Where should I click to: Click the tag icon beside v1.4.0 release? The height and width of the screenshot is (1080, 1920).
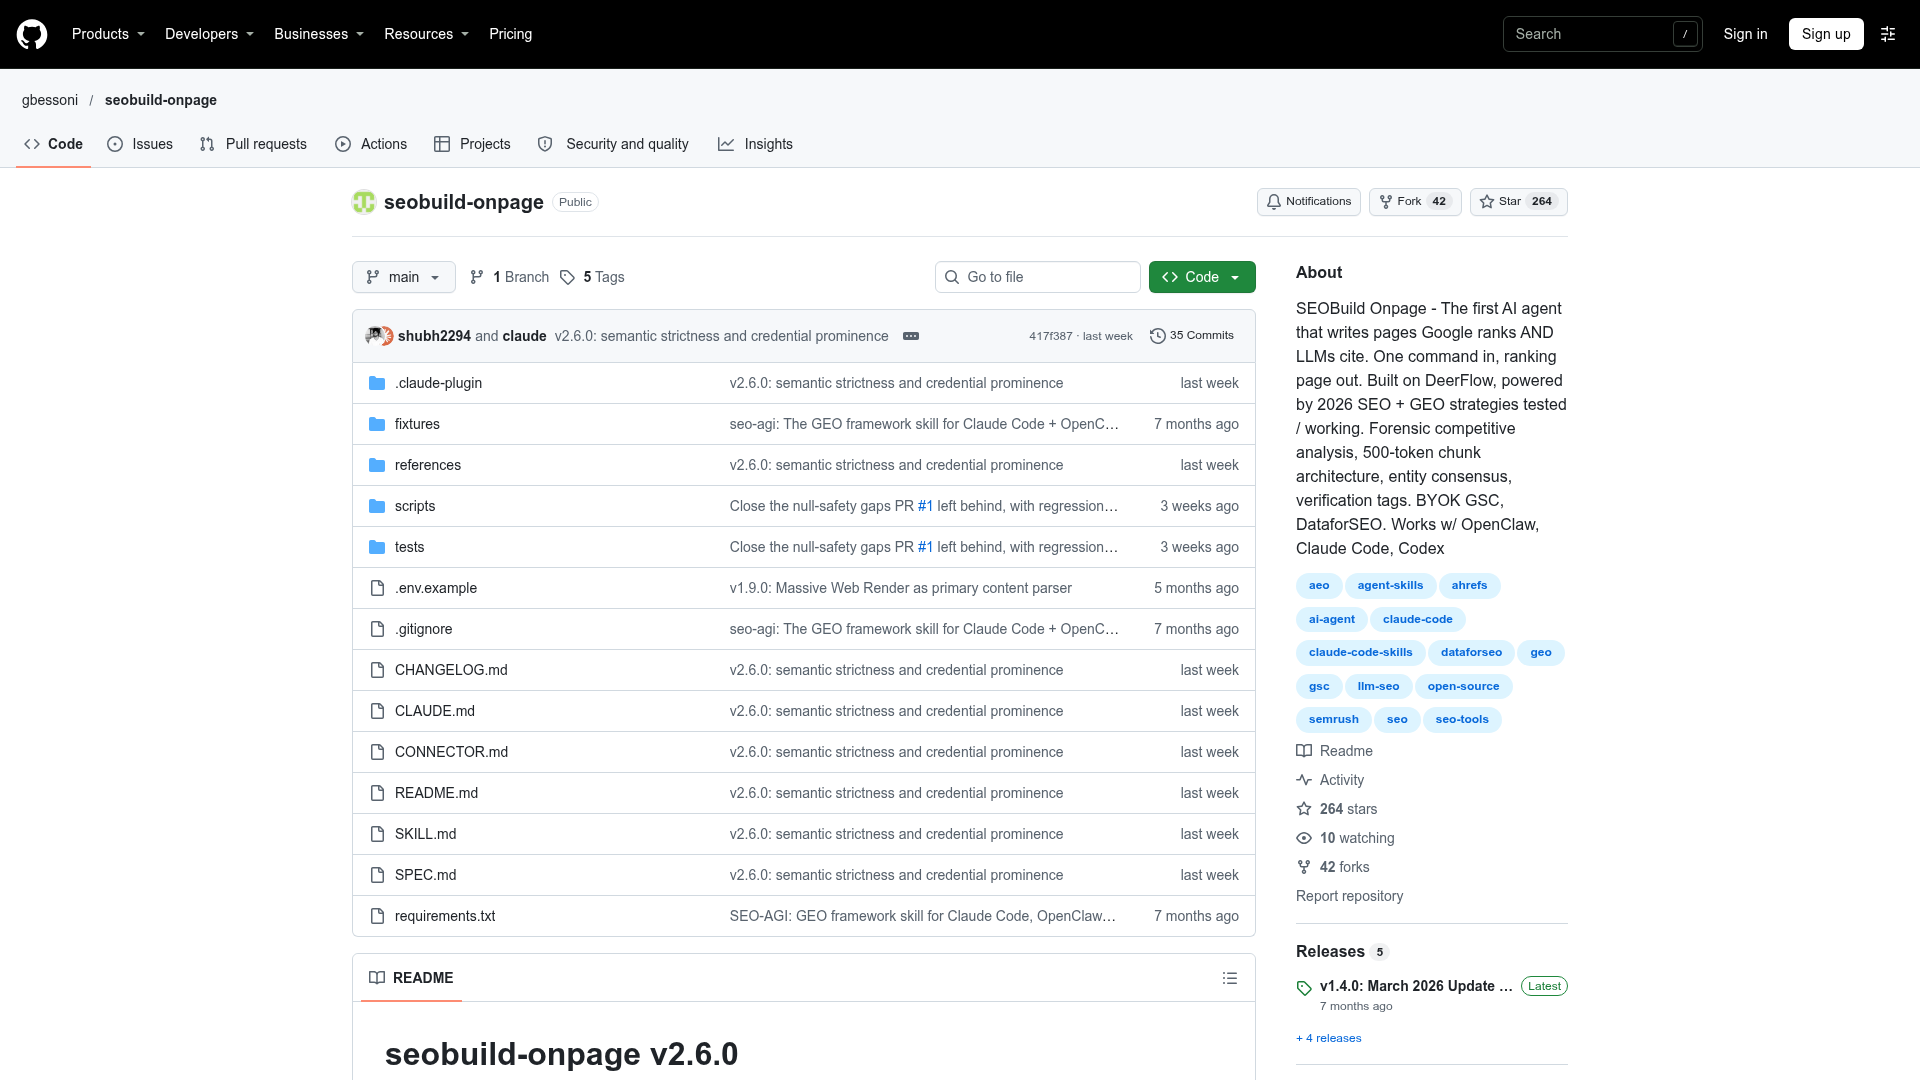pos(1304,988)
